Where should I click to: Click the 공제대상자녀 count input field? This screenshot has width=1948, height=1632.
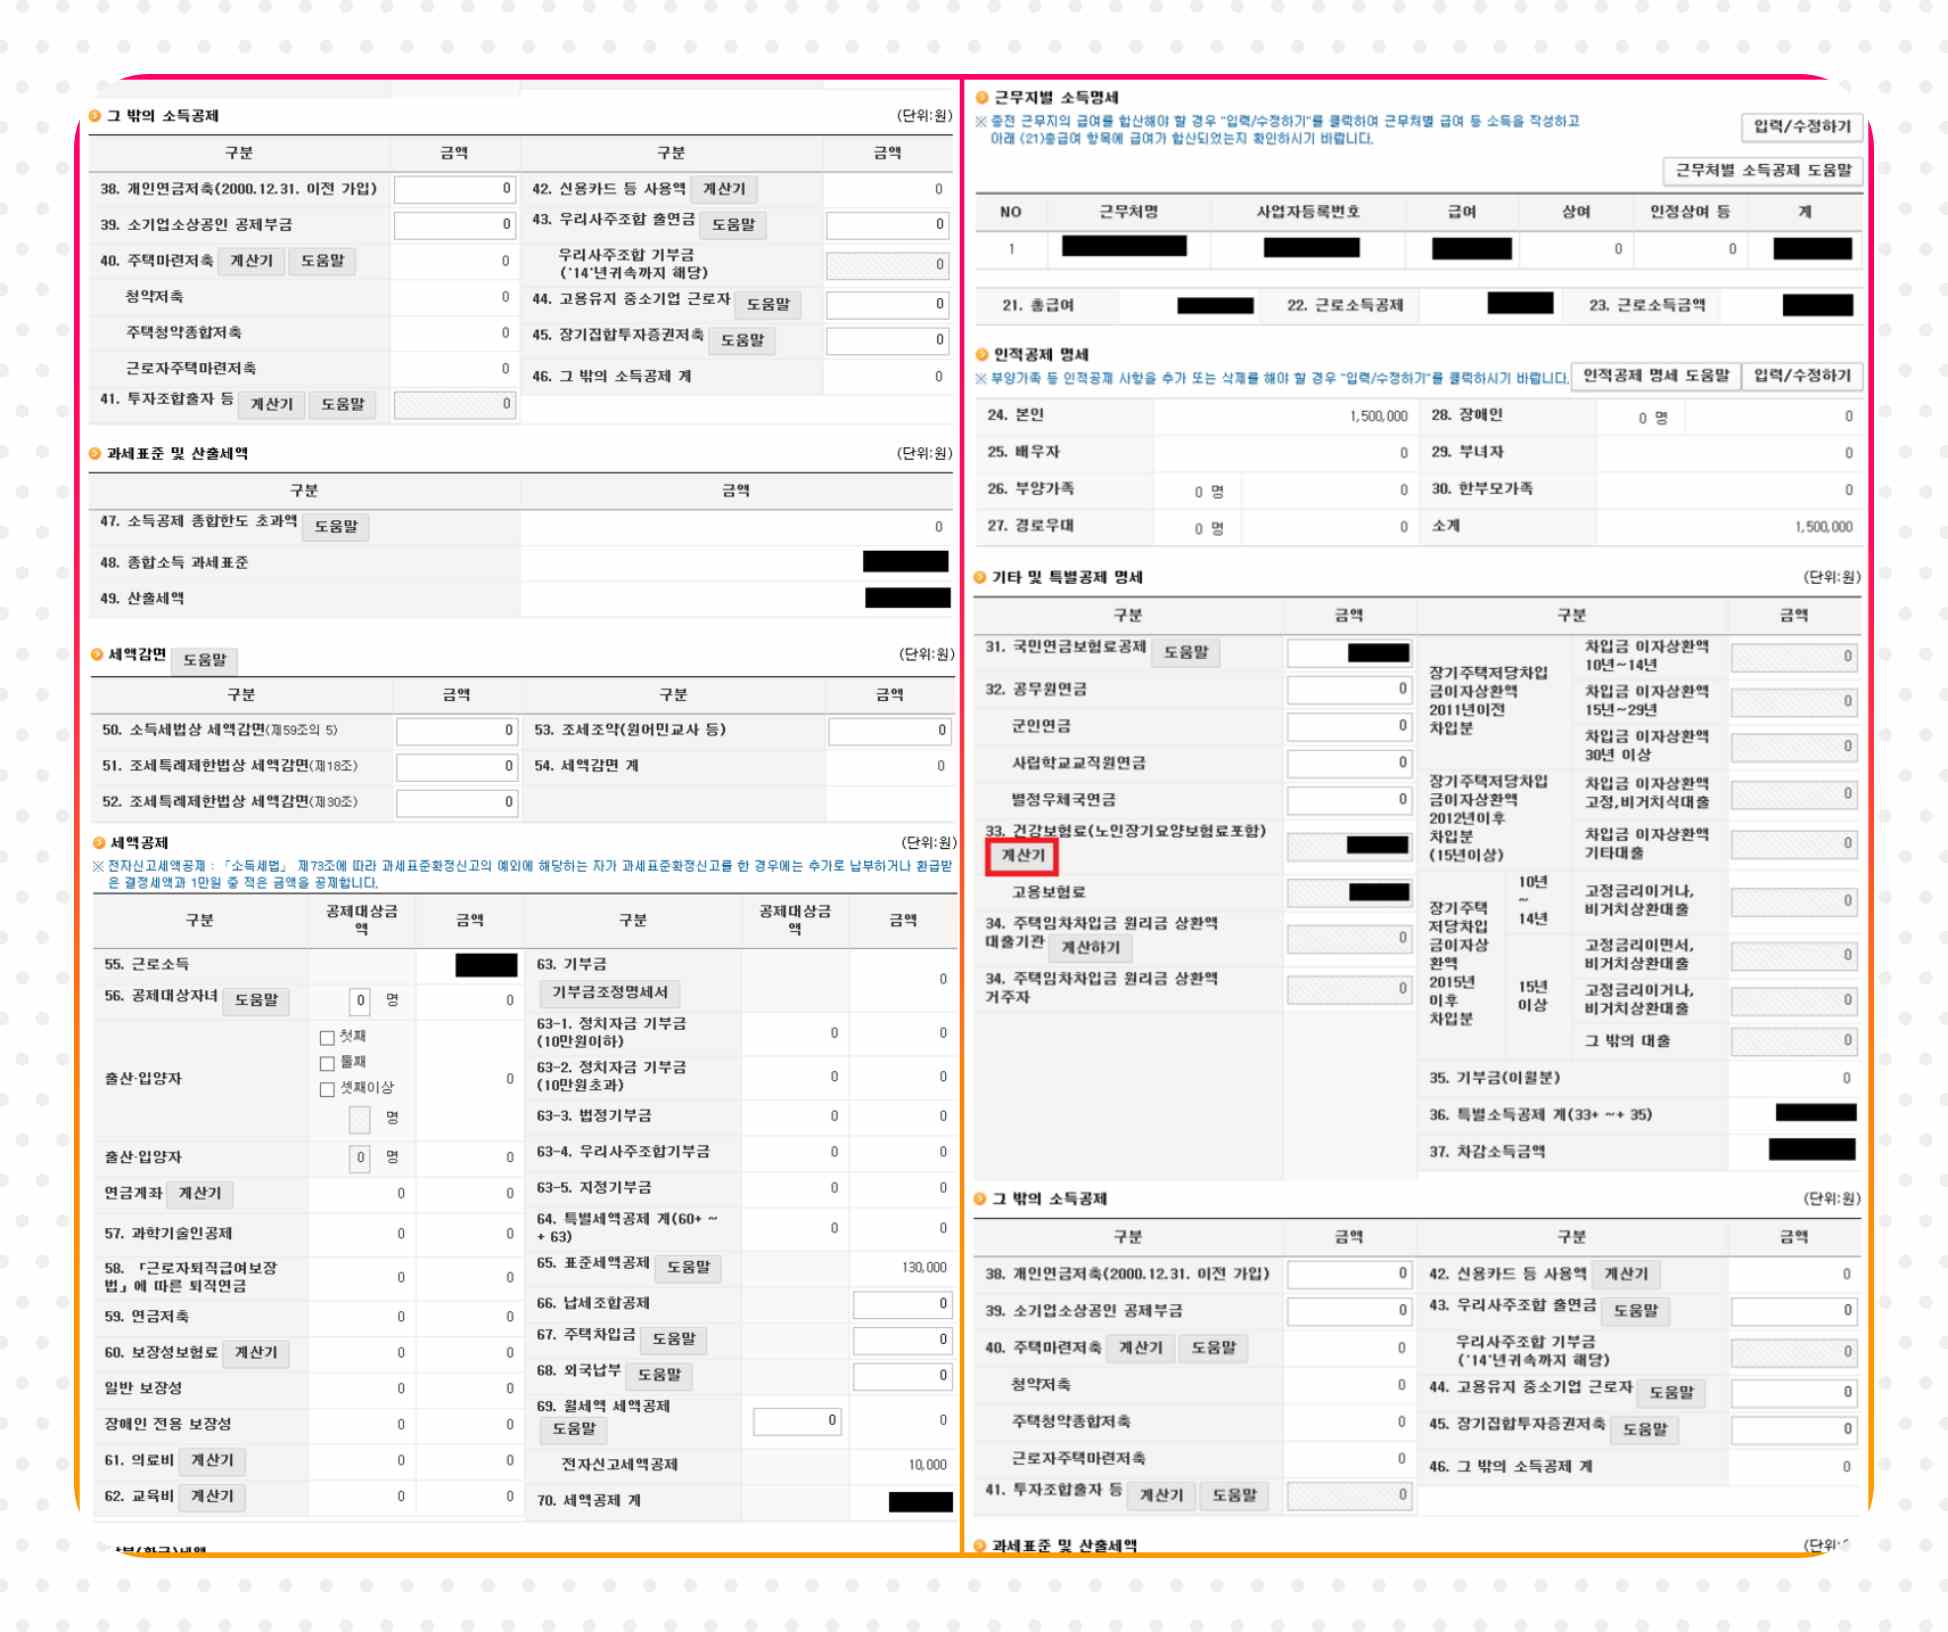click(360, 1001)
